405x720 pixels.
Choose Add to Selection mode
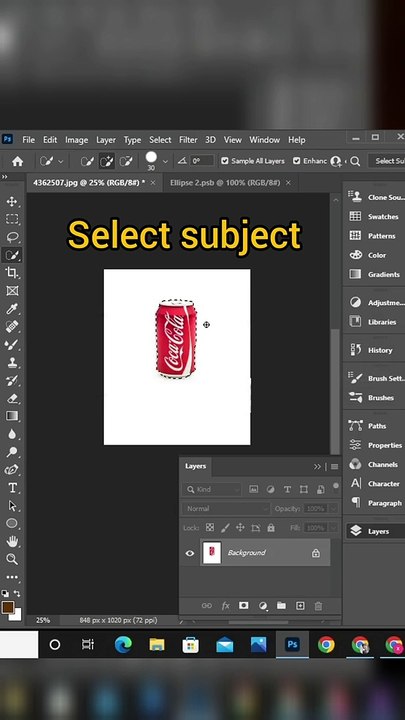coord(107,161)
